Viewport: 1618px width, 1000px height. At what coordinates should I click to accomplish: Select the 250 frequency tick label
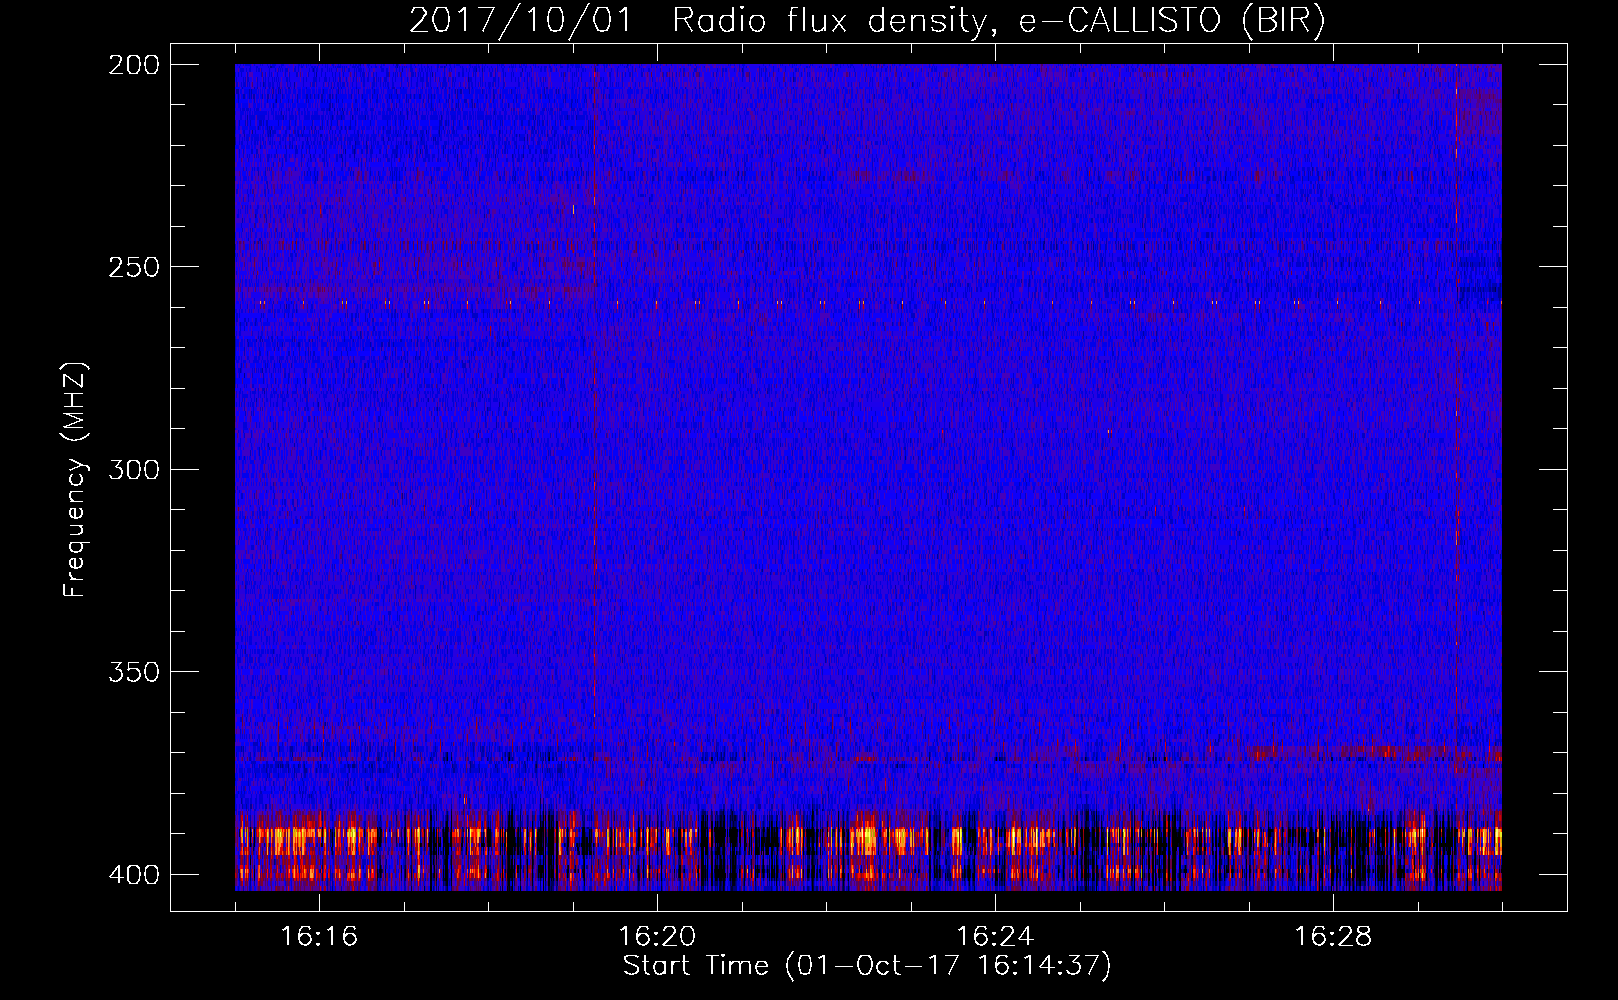[x=133, y=267]
